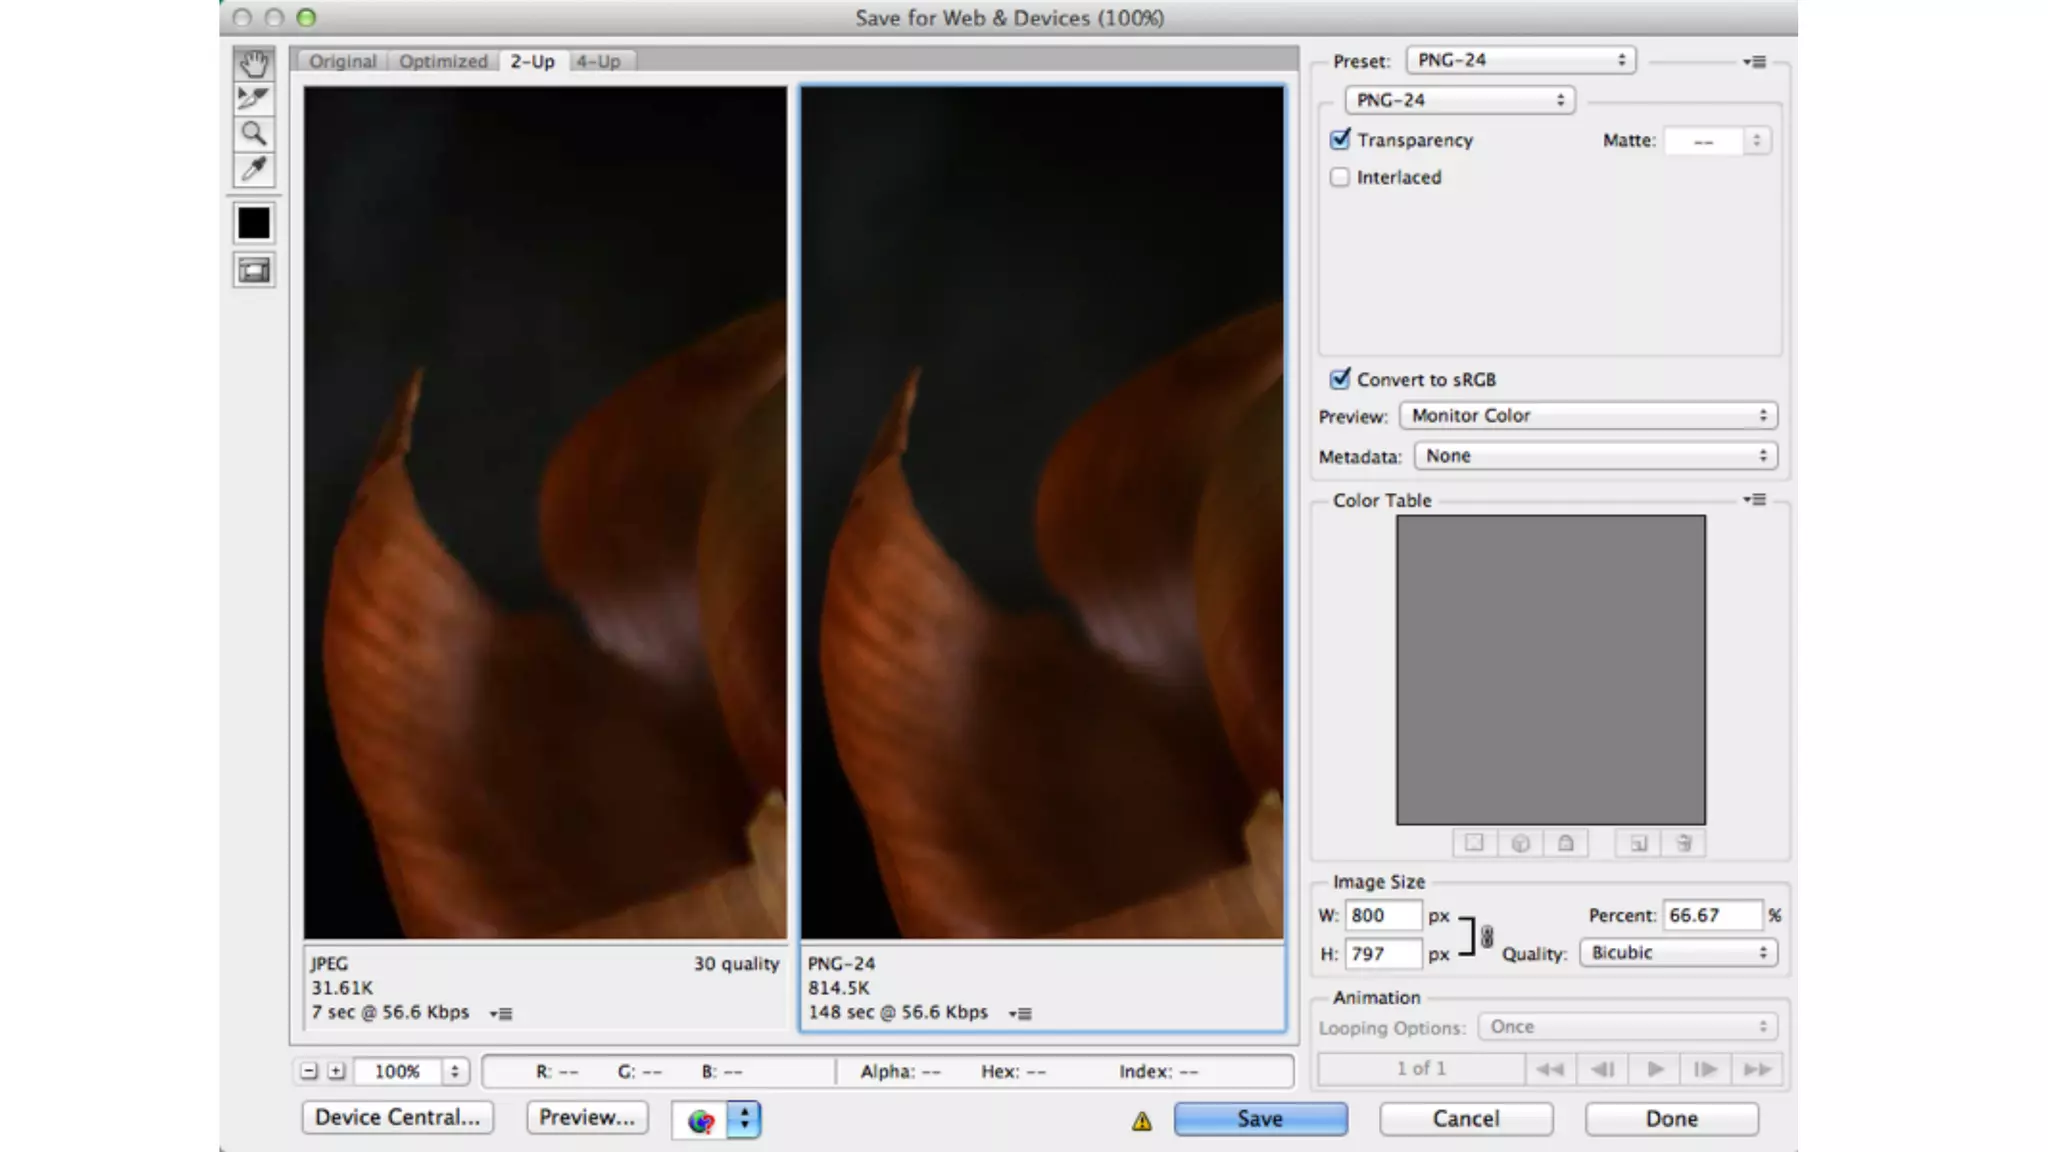Click the browser preview icon
The width and height of the screenshot is (2048, 1152).
pyautogui.click(x=701, y=1120)
